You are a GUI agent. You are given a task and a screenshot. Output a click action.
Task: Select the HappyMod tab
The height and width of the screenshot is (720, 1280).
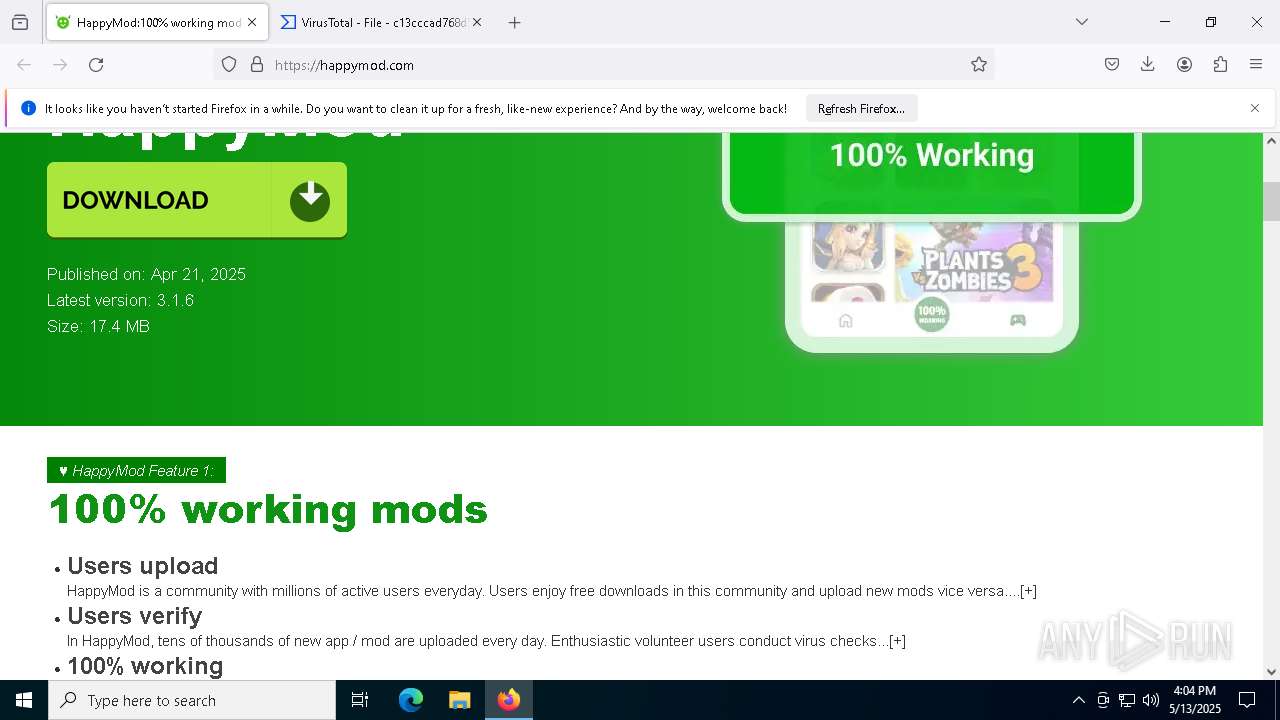pyautogui.click(x=156, y=22)
